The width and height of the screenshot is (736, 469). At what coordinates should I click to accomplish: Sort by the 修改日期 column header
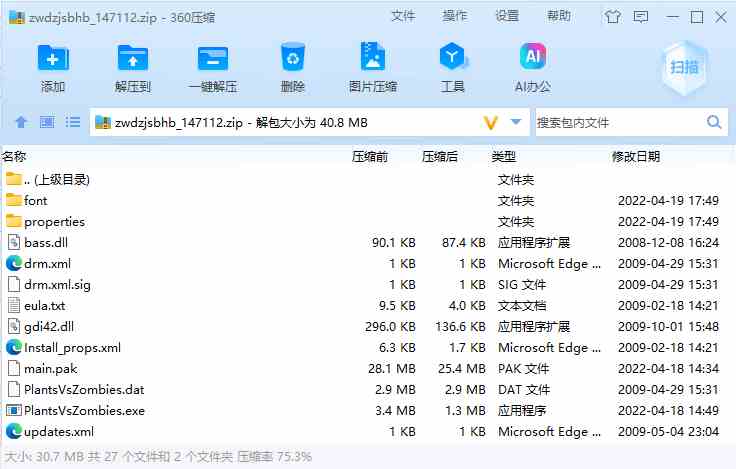click(x=636, y=156)
